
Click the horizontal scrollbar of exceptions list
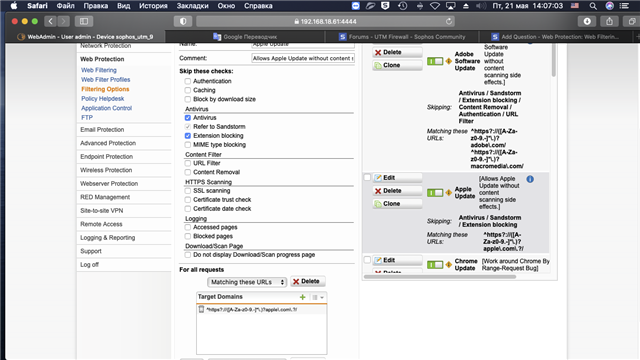(440, 276)
